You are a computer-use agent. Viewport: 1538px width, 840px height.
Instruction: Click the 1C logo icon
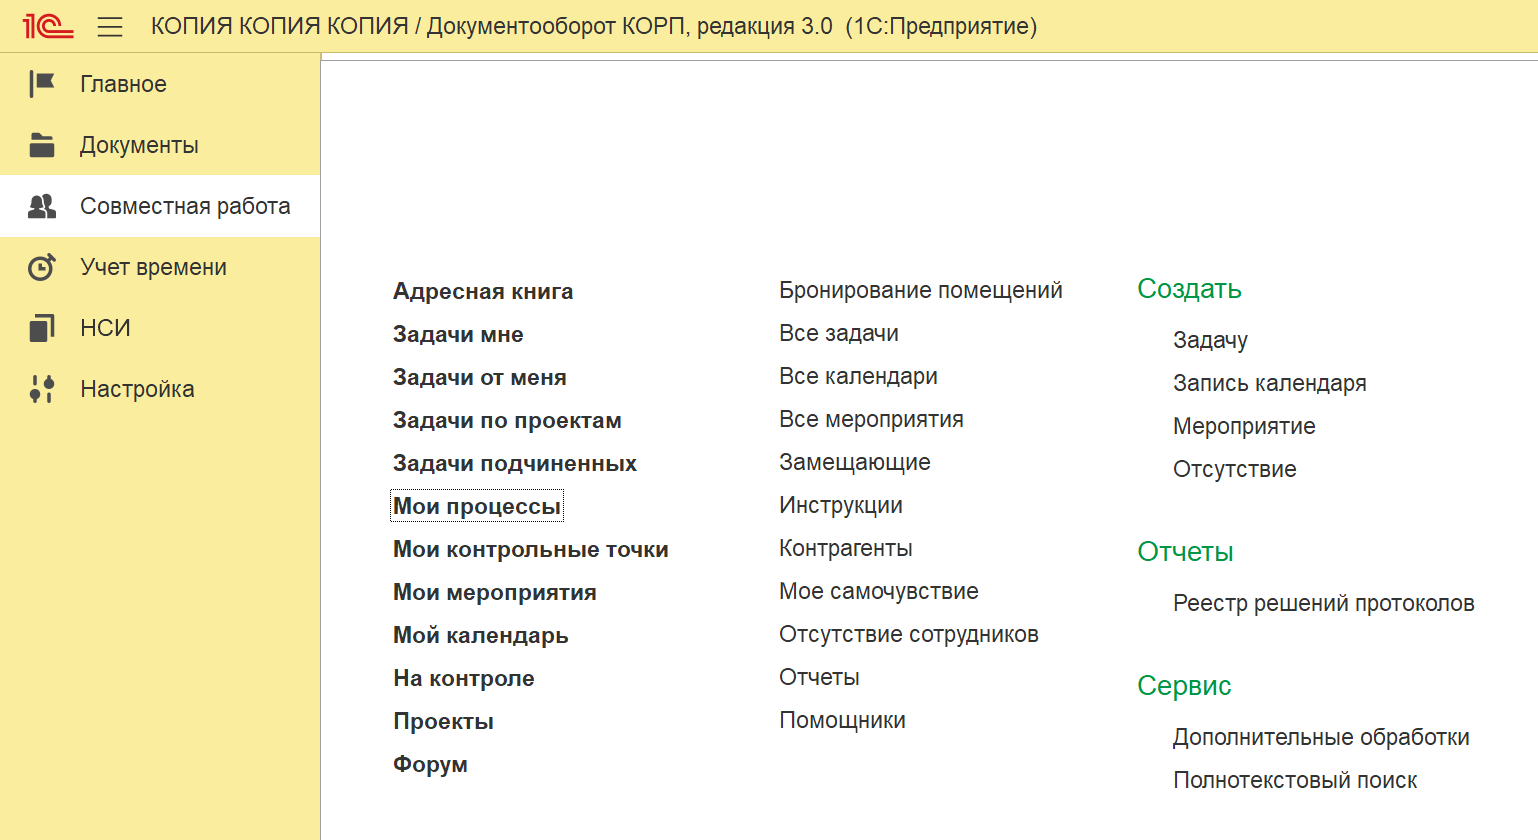pos(48,26)
